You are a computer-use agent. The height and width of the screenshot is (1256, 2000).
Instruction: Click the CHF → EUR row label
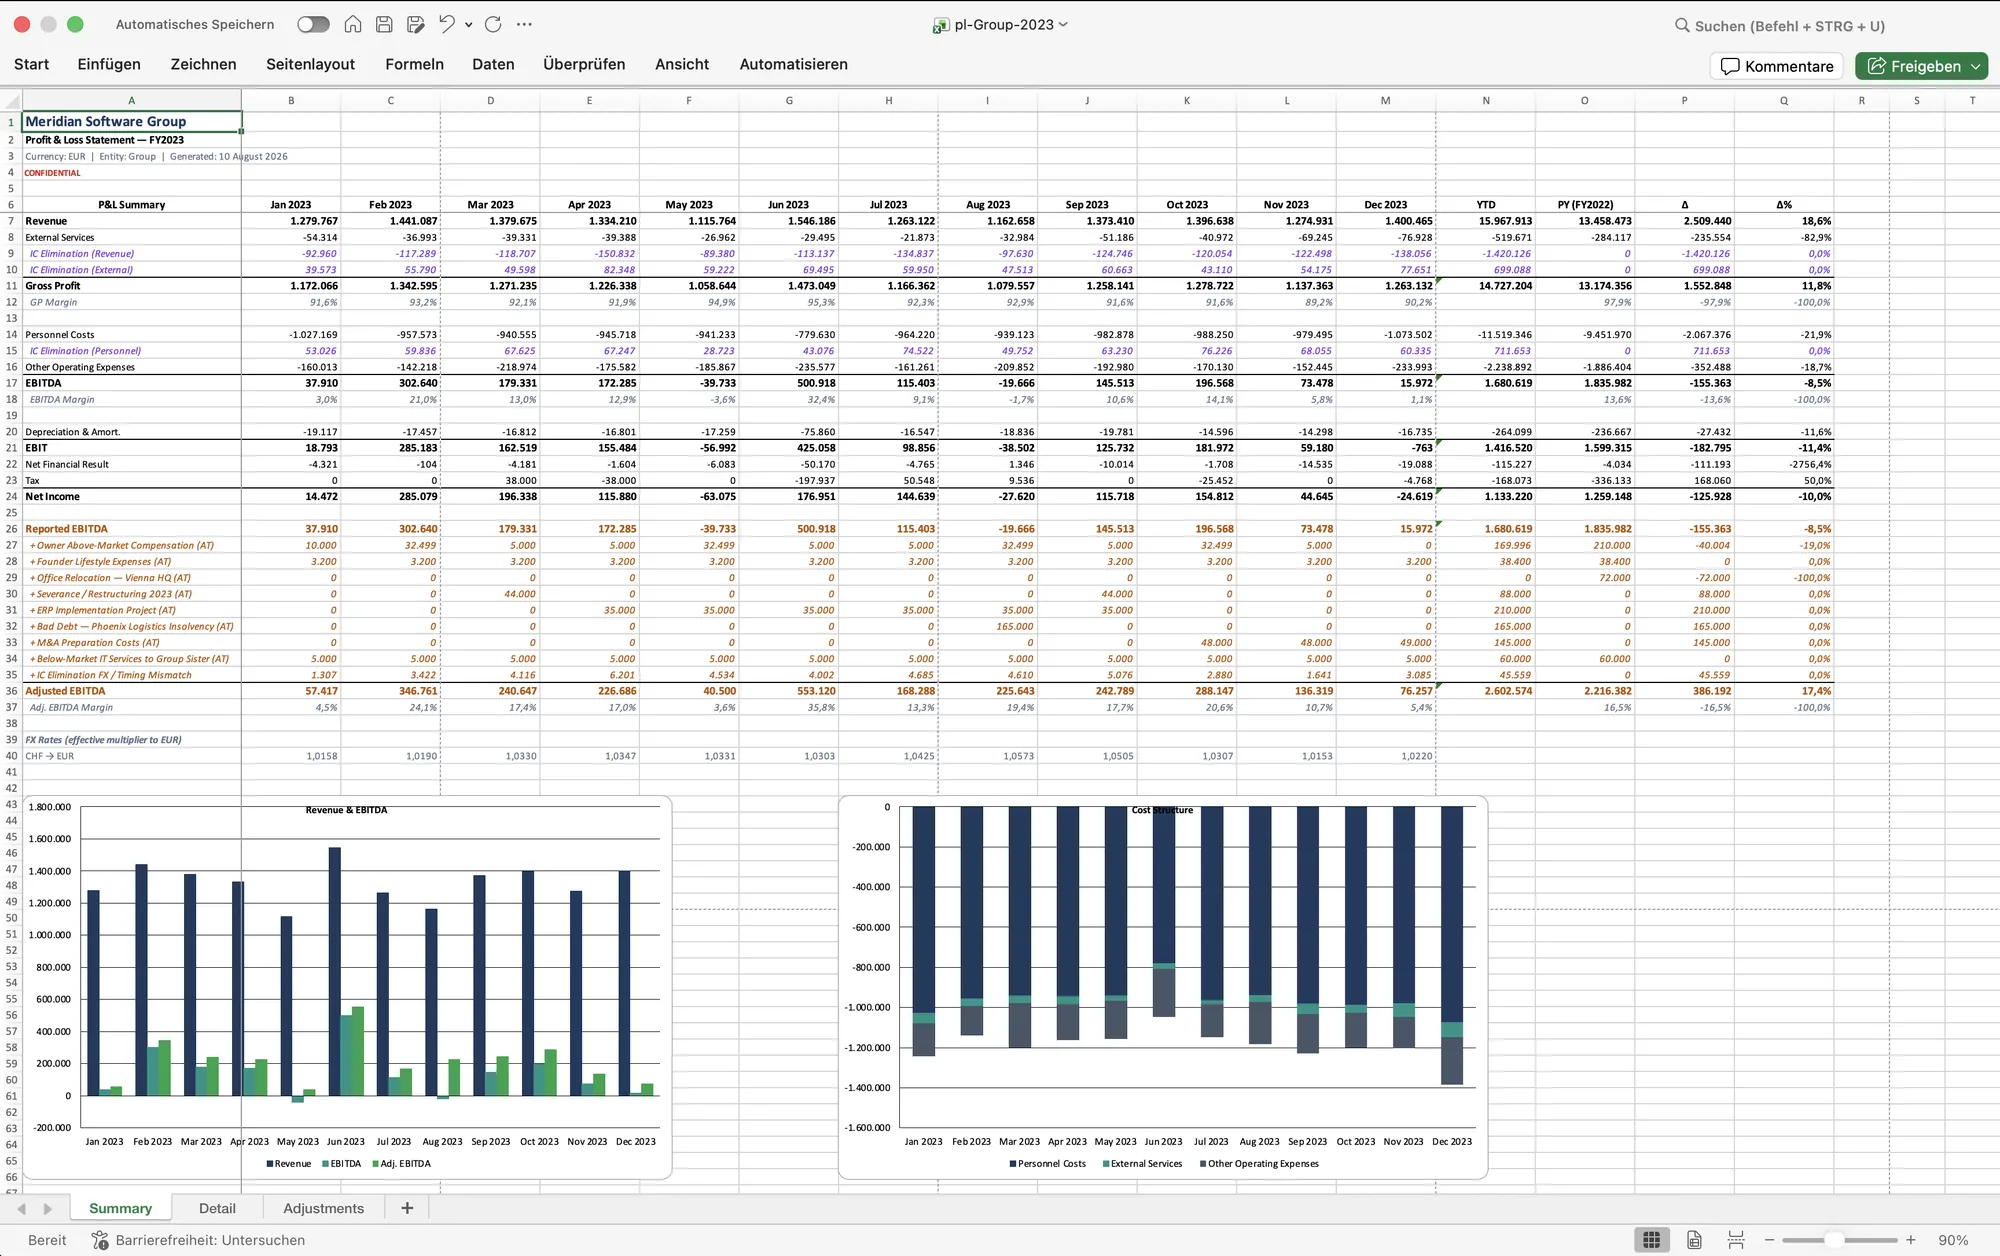132,756
